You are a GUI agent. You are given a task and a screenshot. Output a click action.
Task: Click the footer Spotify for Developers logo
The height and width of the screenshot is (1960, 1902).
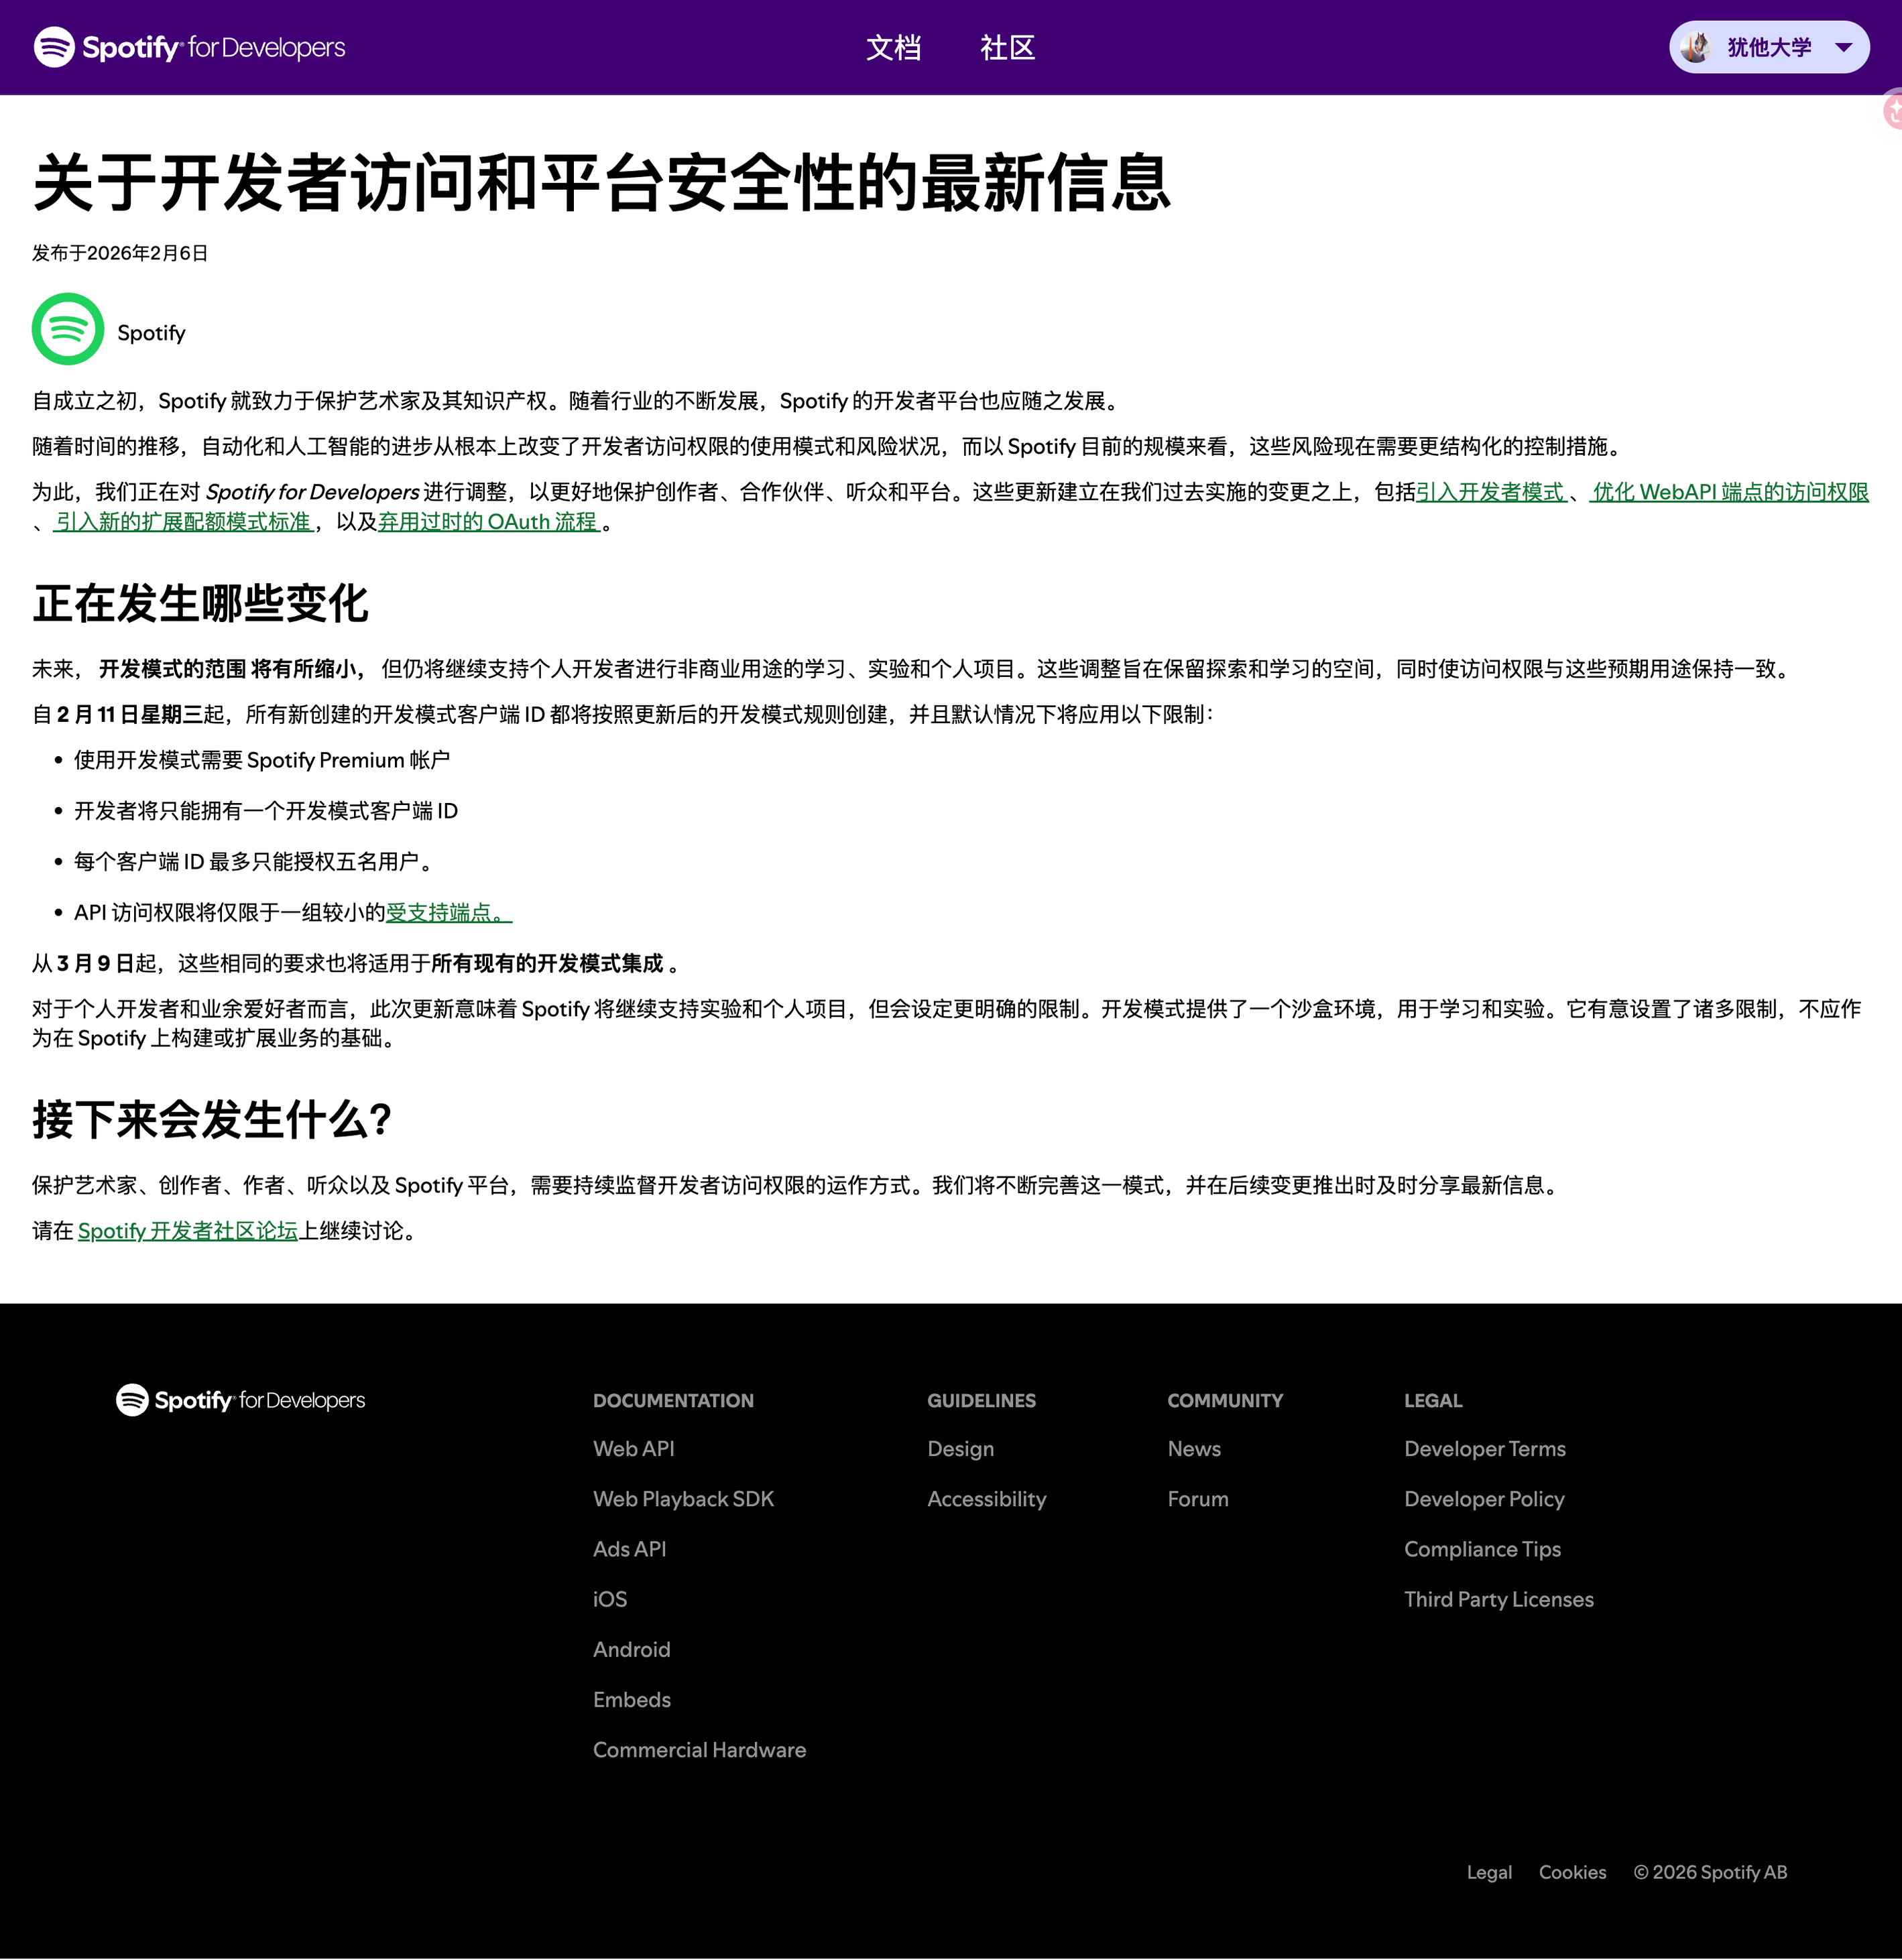pyautogui.click(x=240, y=1400)
